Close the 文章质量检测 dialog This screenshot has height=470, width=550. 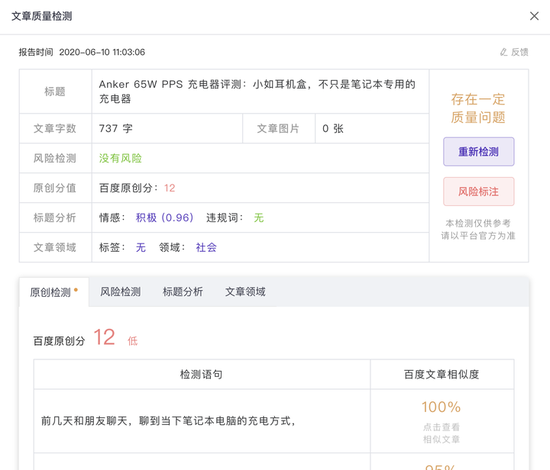click(x=534, y=16)
